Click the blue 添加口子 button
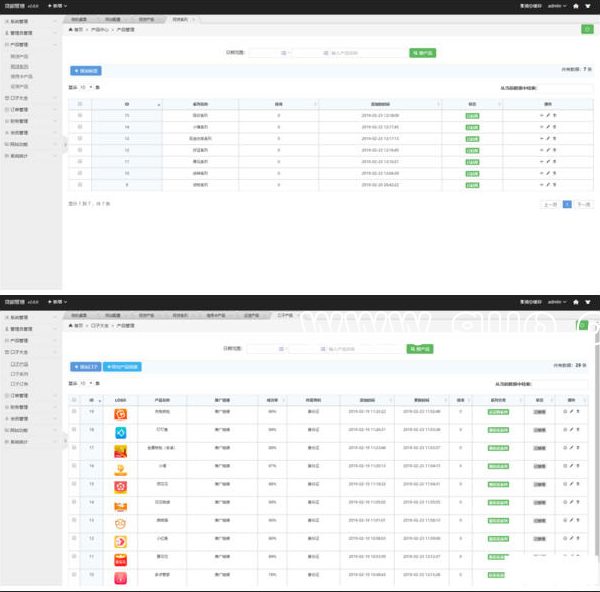This screenshot has width=600, height=592. point(85,366)
